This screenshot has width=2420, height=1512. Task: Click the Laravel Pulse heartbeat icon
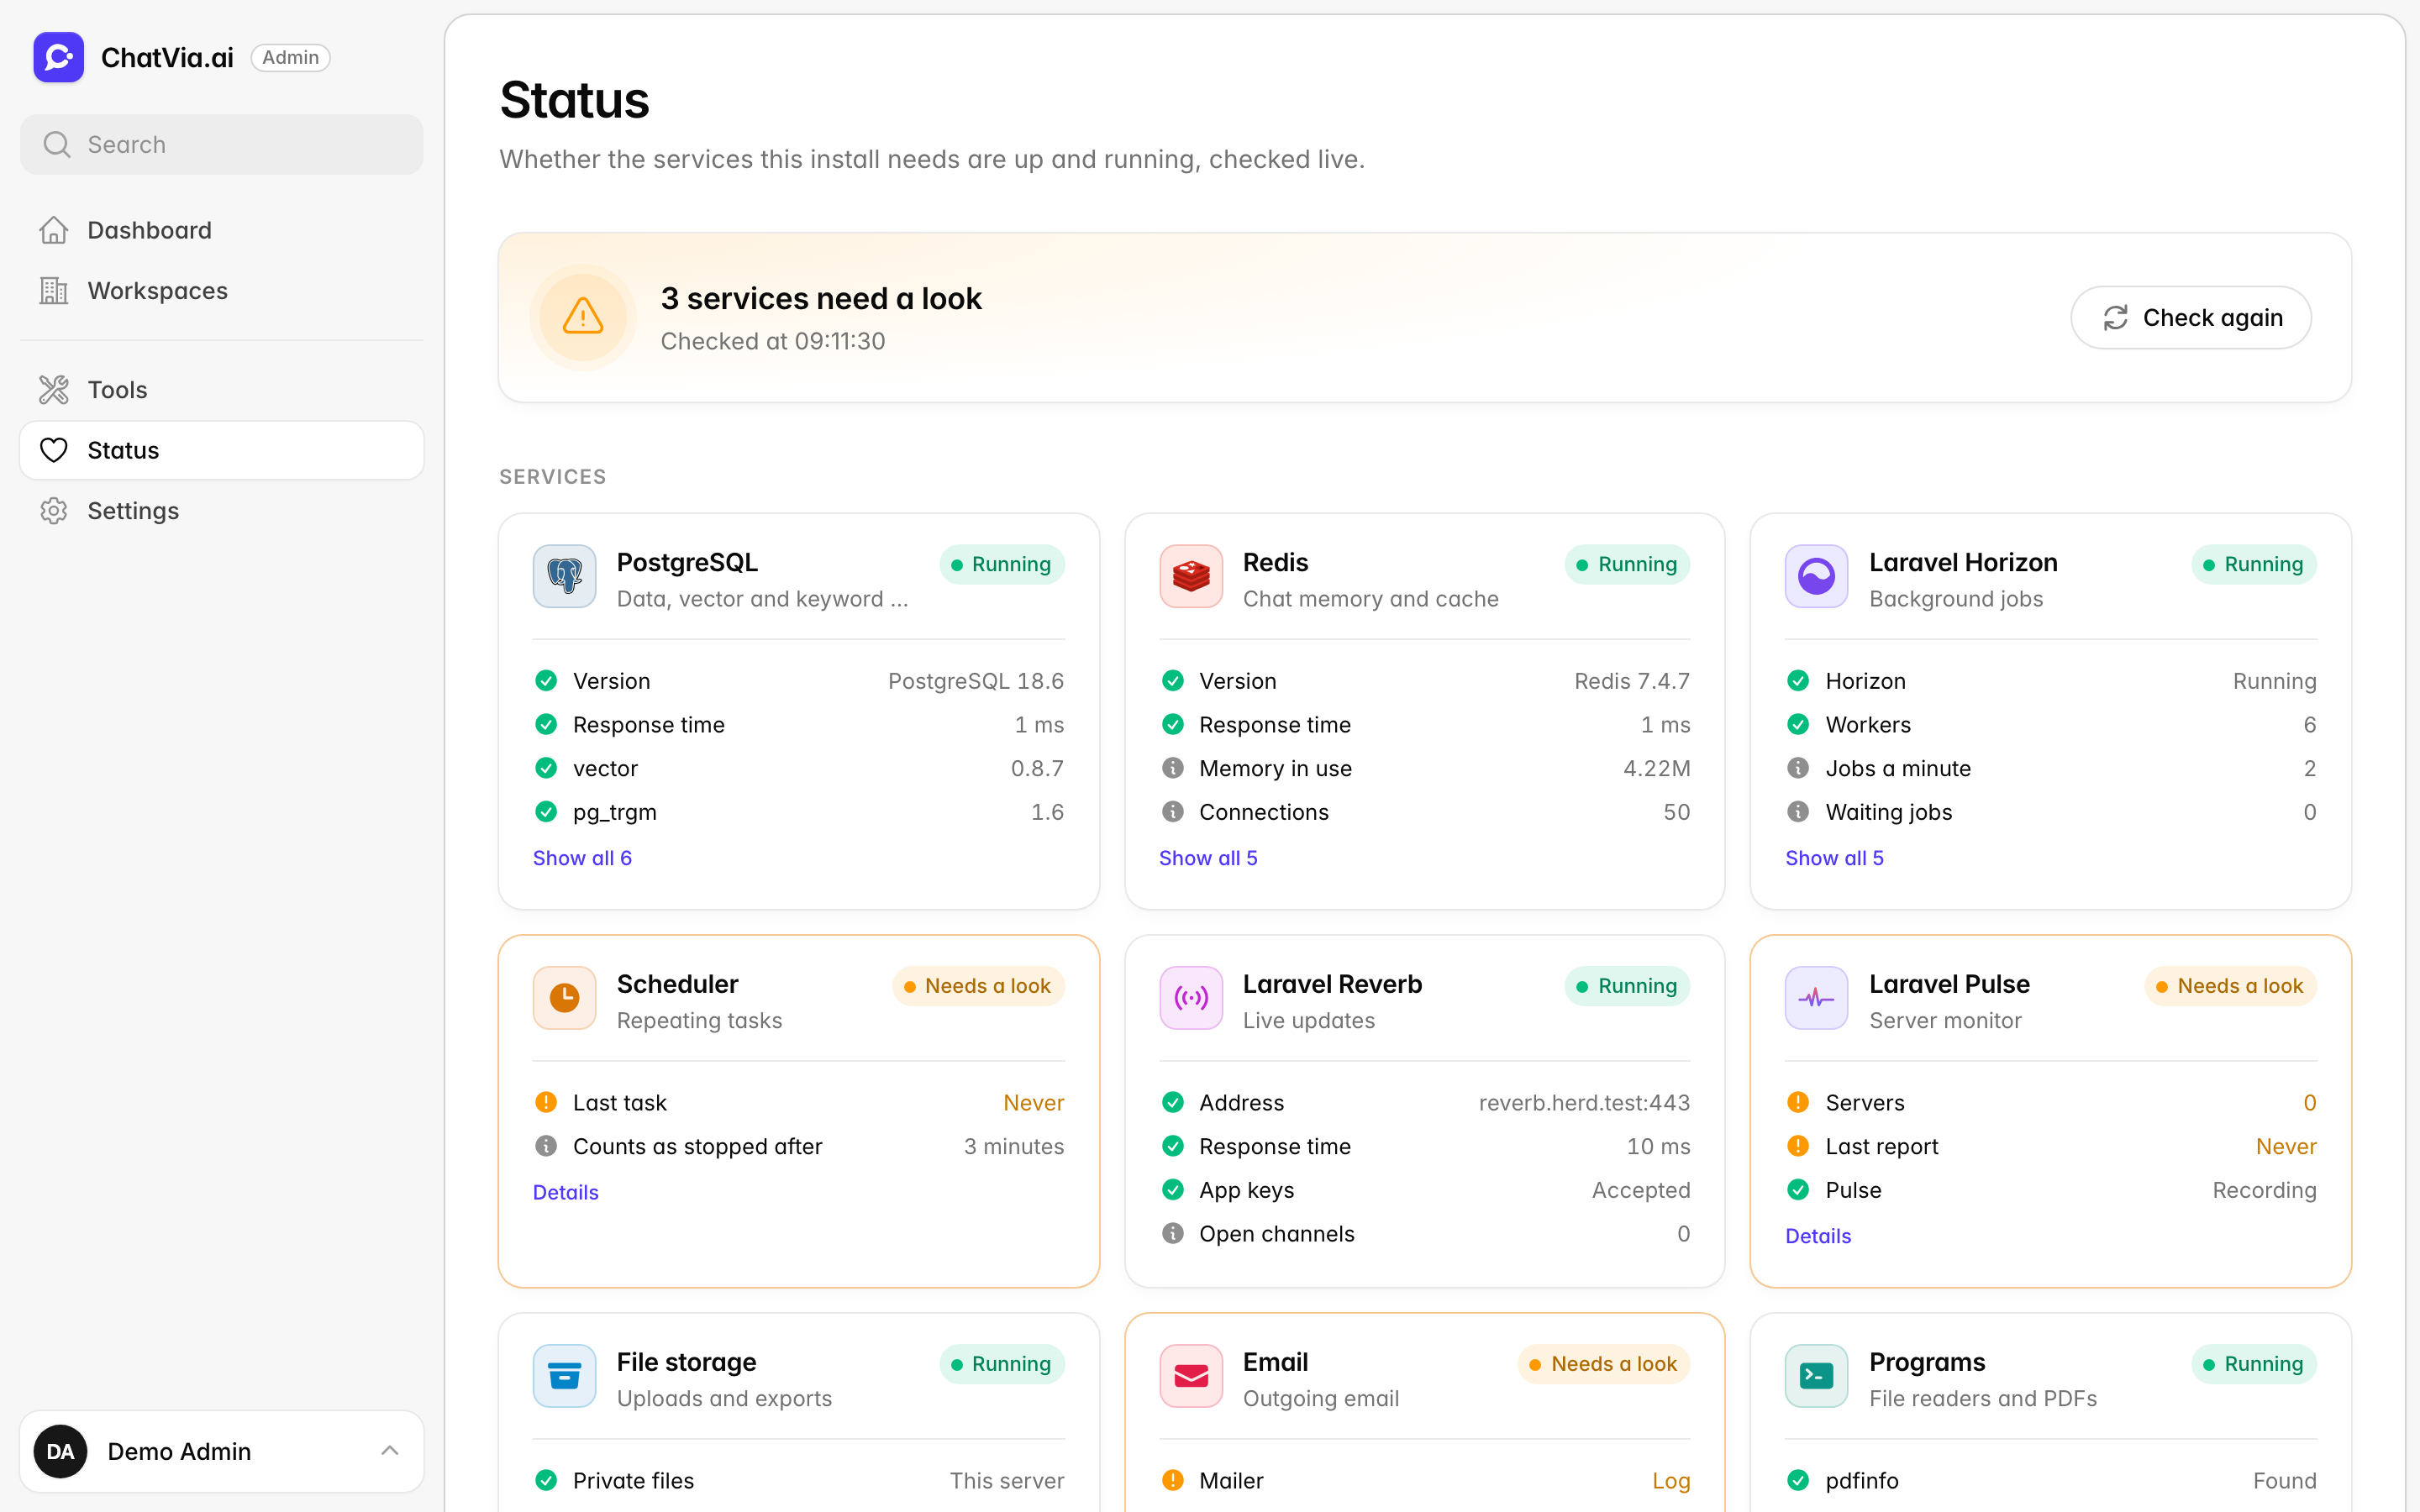[1816, 998]
